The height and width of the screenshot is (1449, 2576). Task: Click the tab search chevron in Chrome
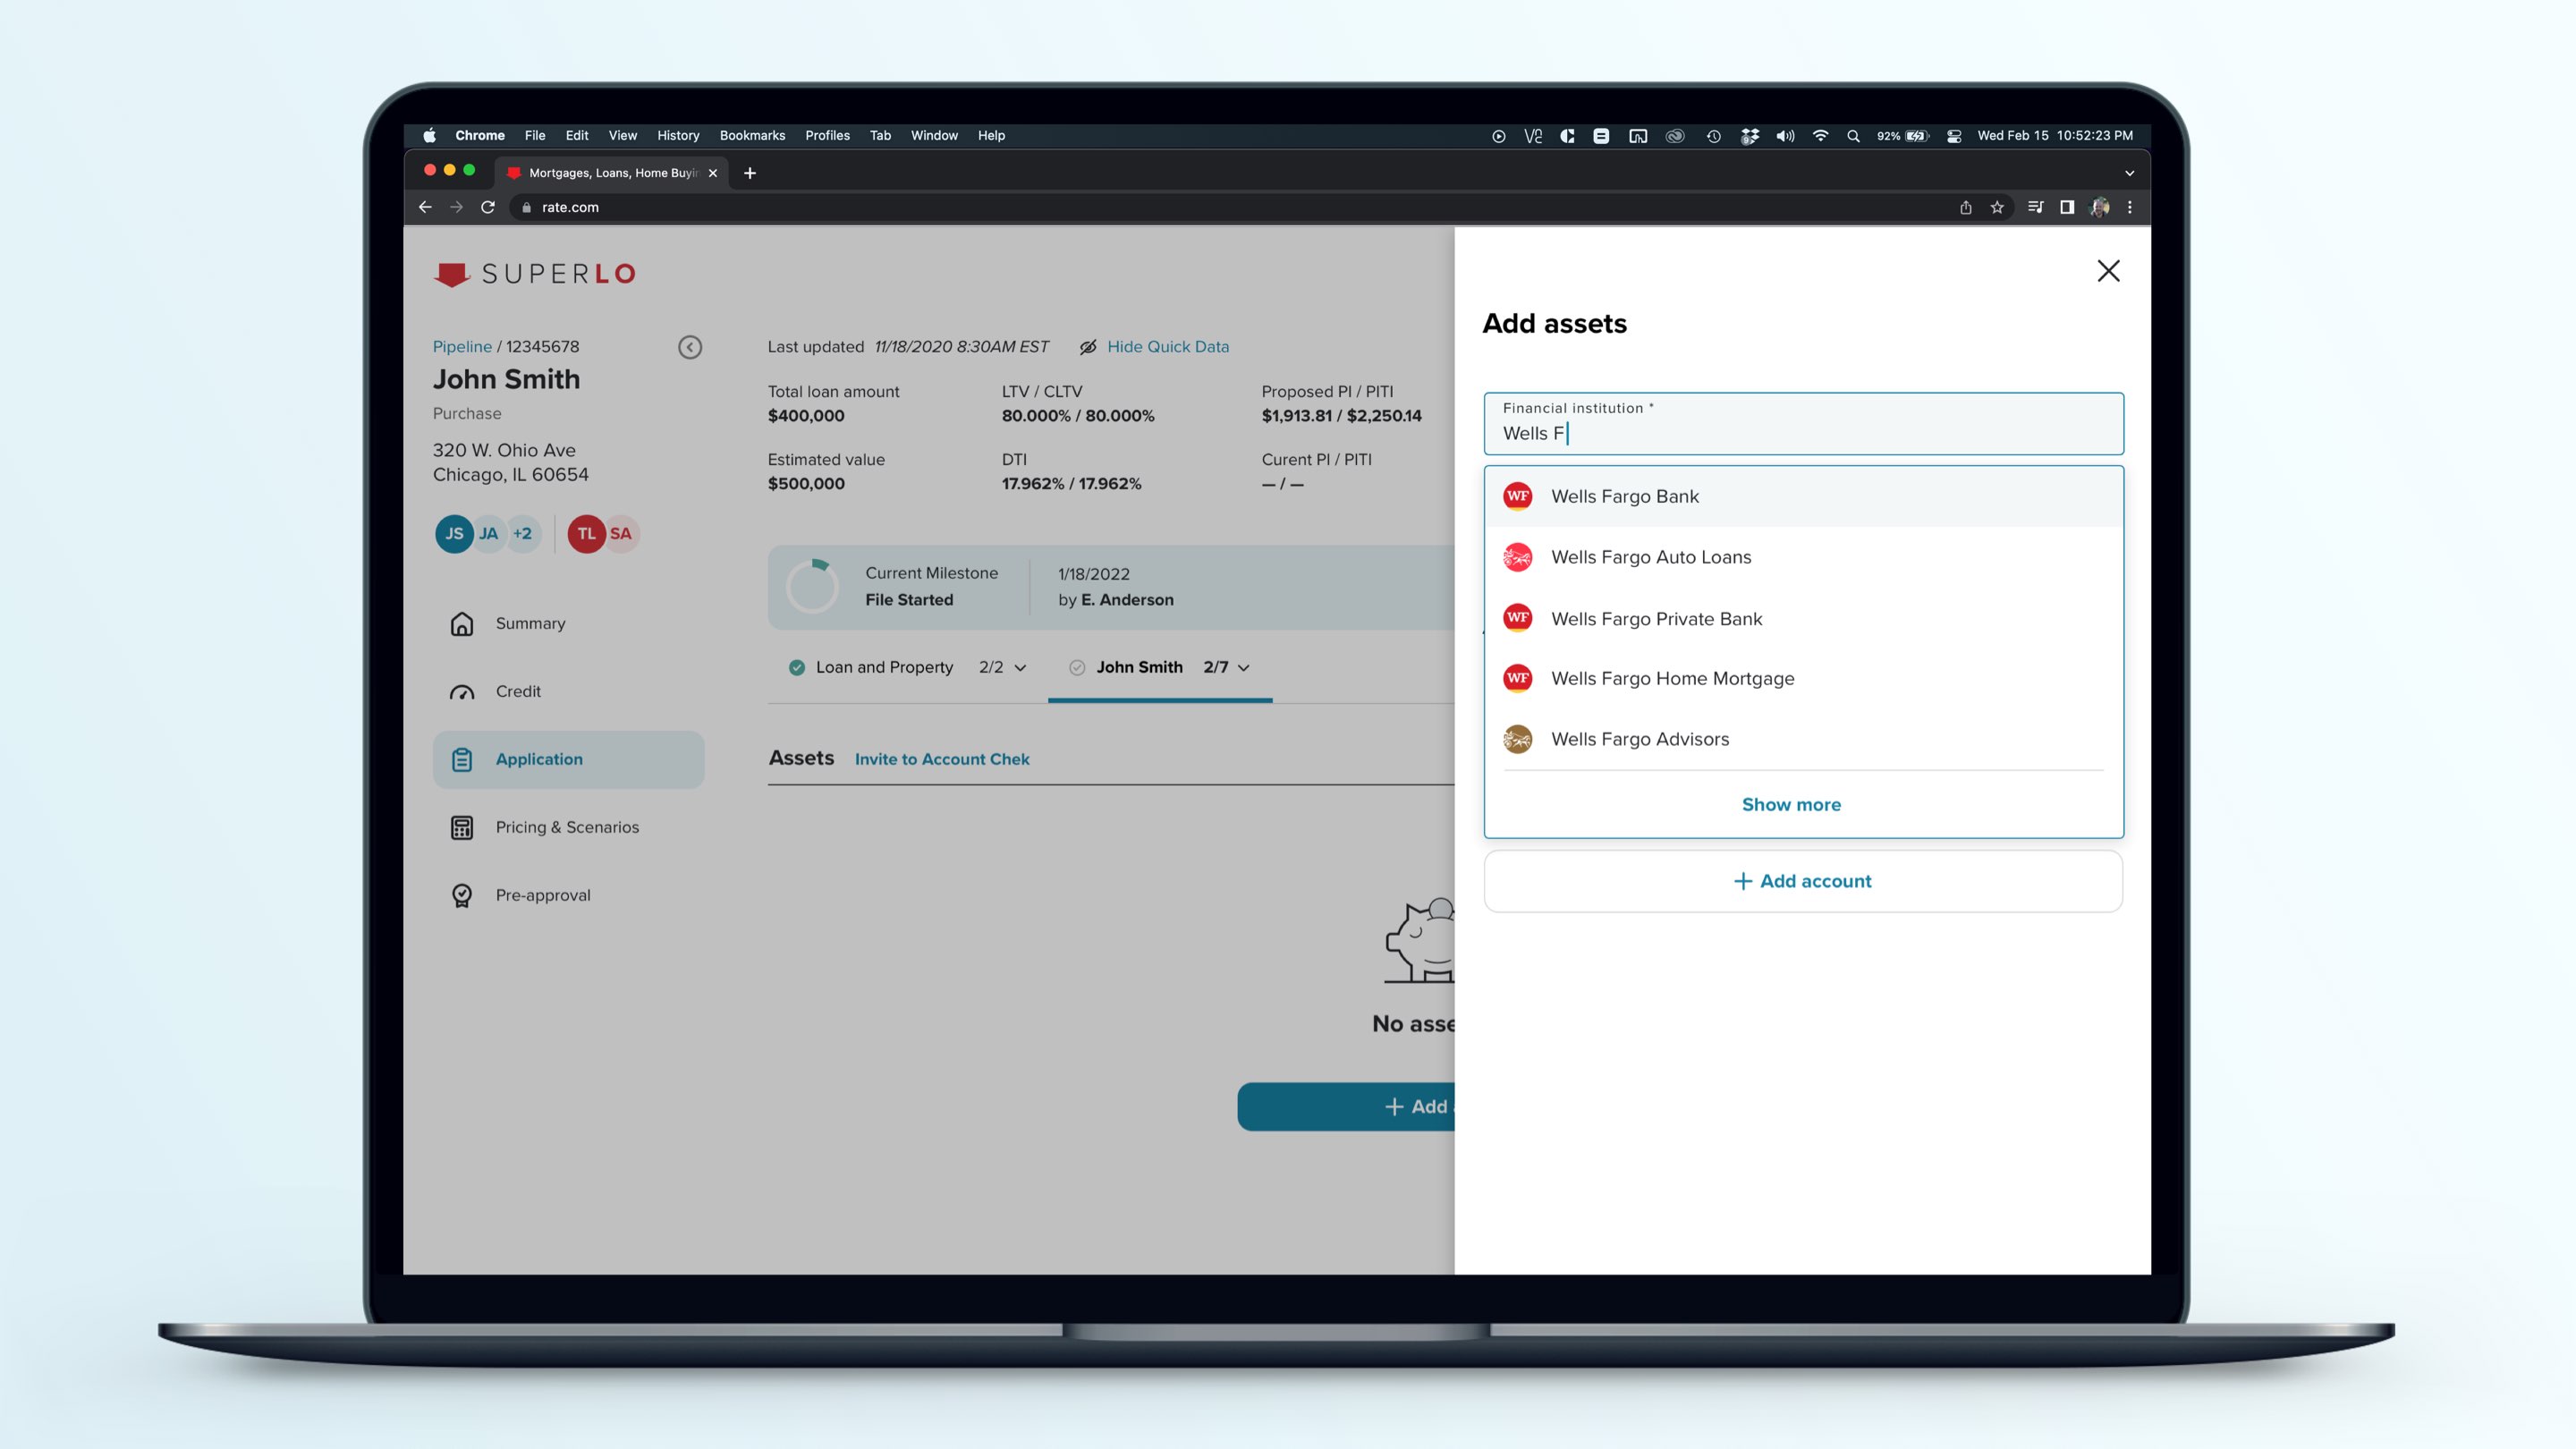coord(2129,173)
